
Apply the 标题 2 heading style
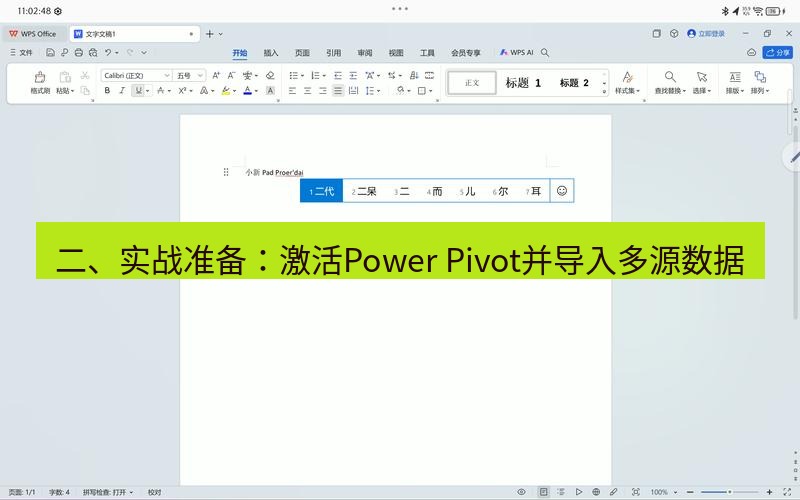pos(574,83)
